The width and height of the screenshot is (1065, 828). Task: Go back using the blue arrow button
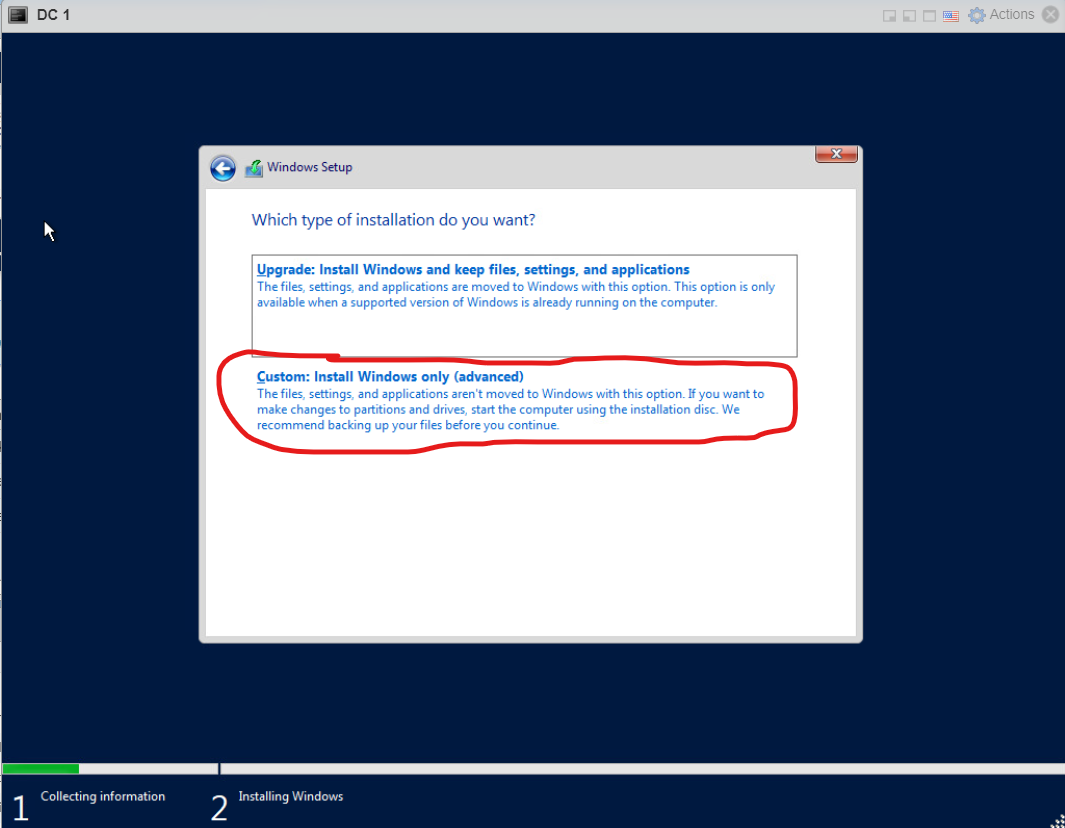222,168
